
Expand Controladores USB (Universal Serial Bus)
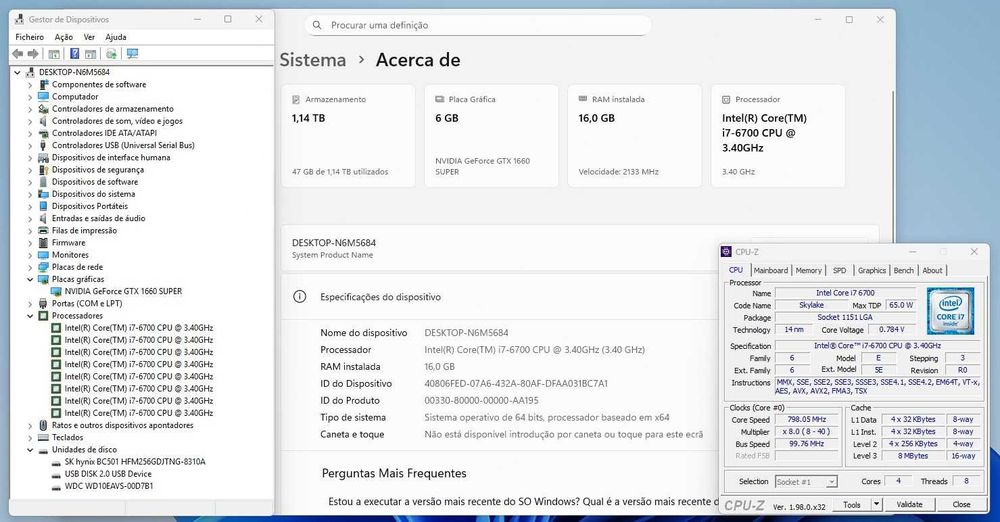tap(30, 145)
